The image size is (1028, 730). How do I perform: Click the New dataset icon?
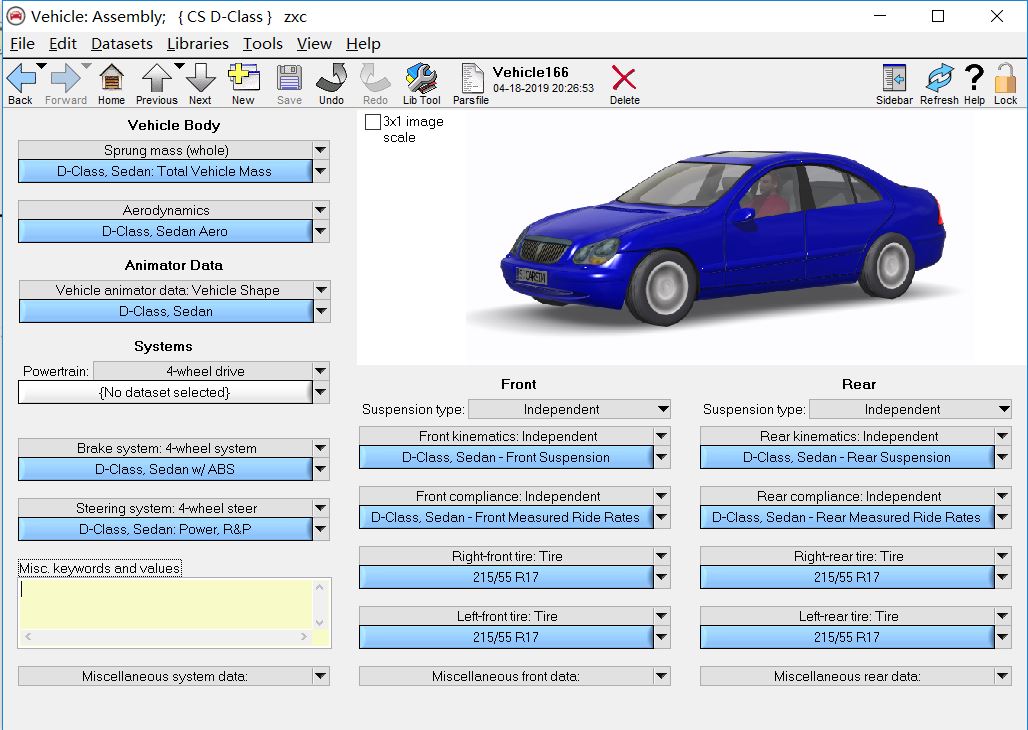243,83
